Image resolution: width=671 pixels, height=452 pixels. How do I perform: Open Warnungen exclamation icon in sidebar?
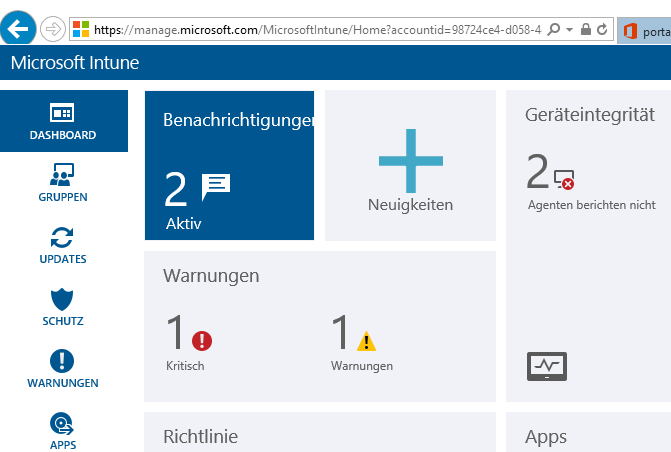click(62, 361)
